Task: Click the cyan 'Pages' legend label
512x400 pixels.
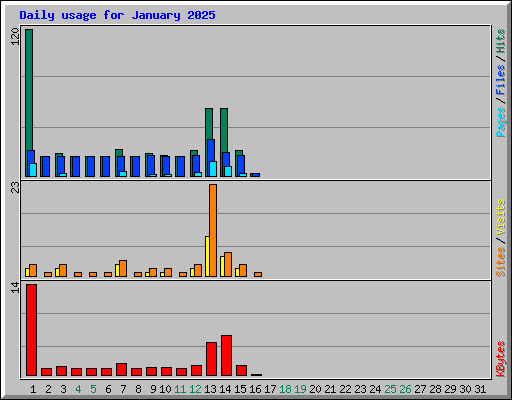Action: coord(500,122)
